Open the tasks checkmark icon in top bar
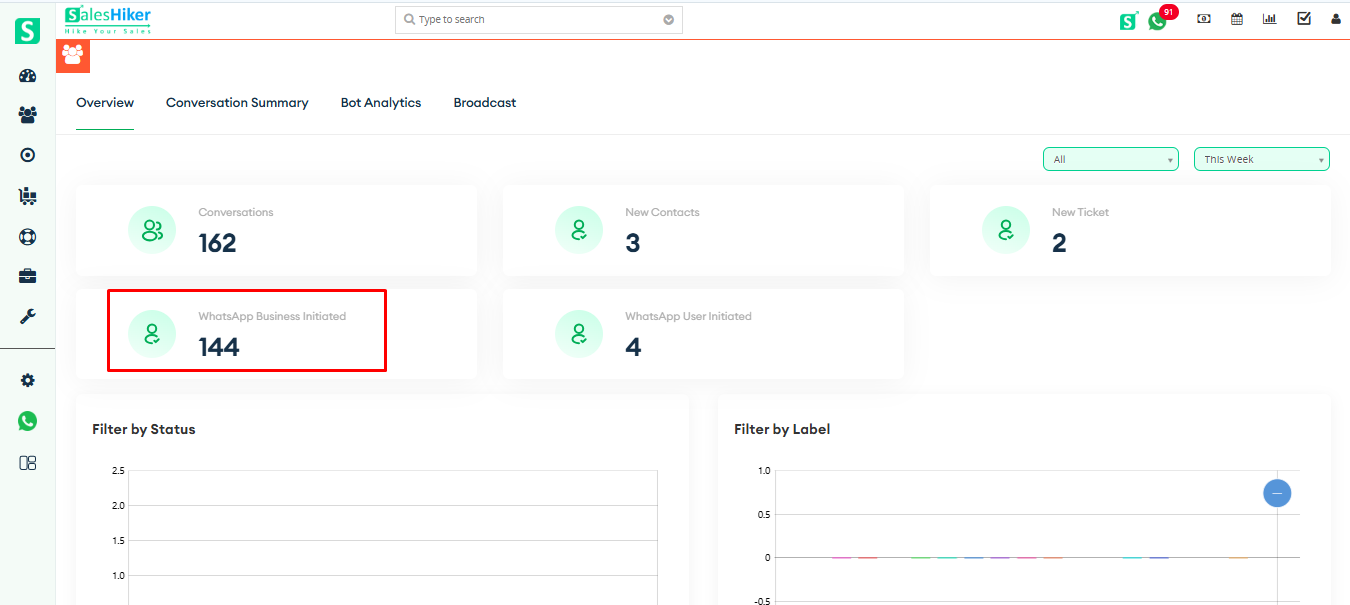 click(1303, 19)
